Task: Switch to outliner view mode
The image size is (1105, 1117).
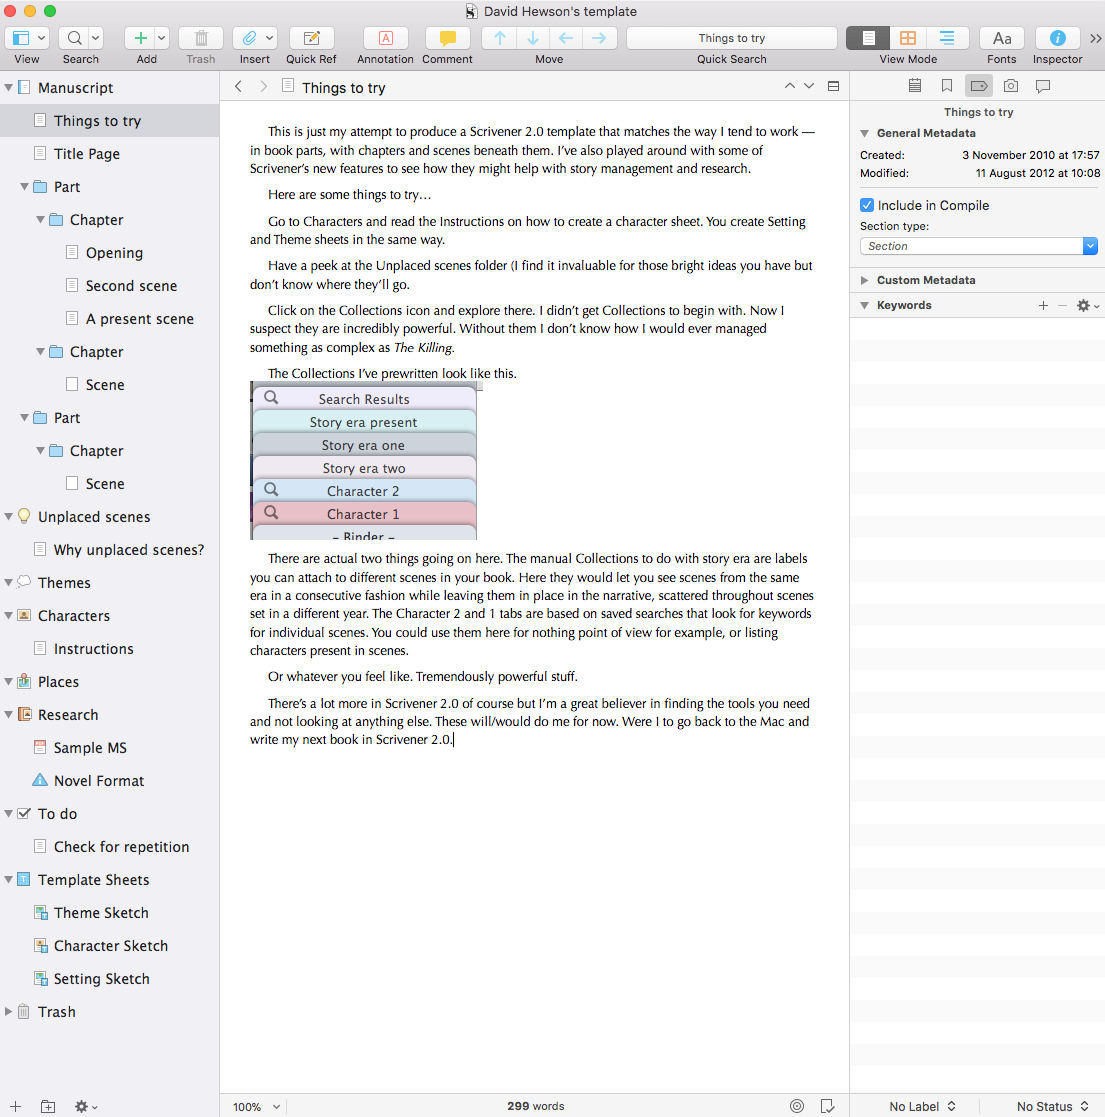Action: pos(947,38)
